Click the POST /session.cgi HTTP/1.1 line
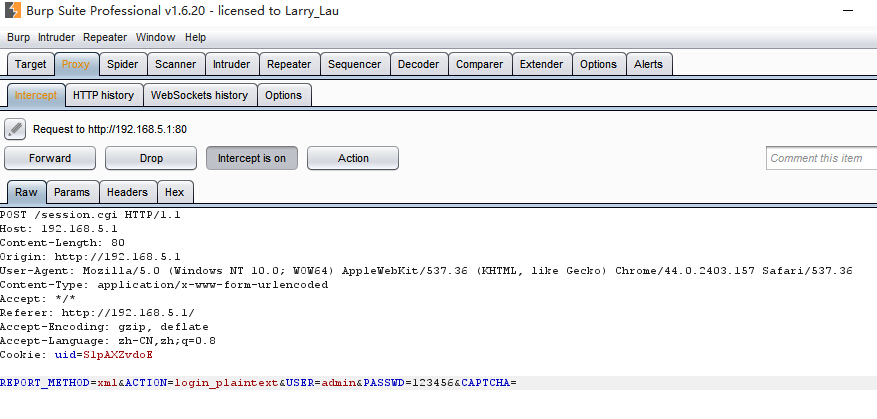This screenshot has height=419, width=877. coord(90,215)
